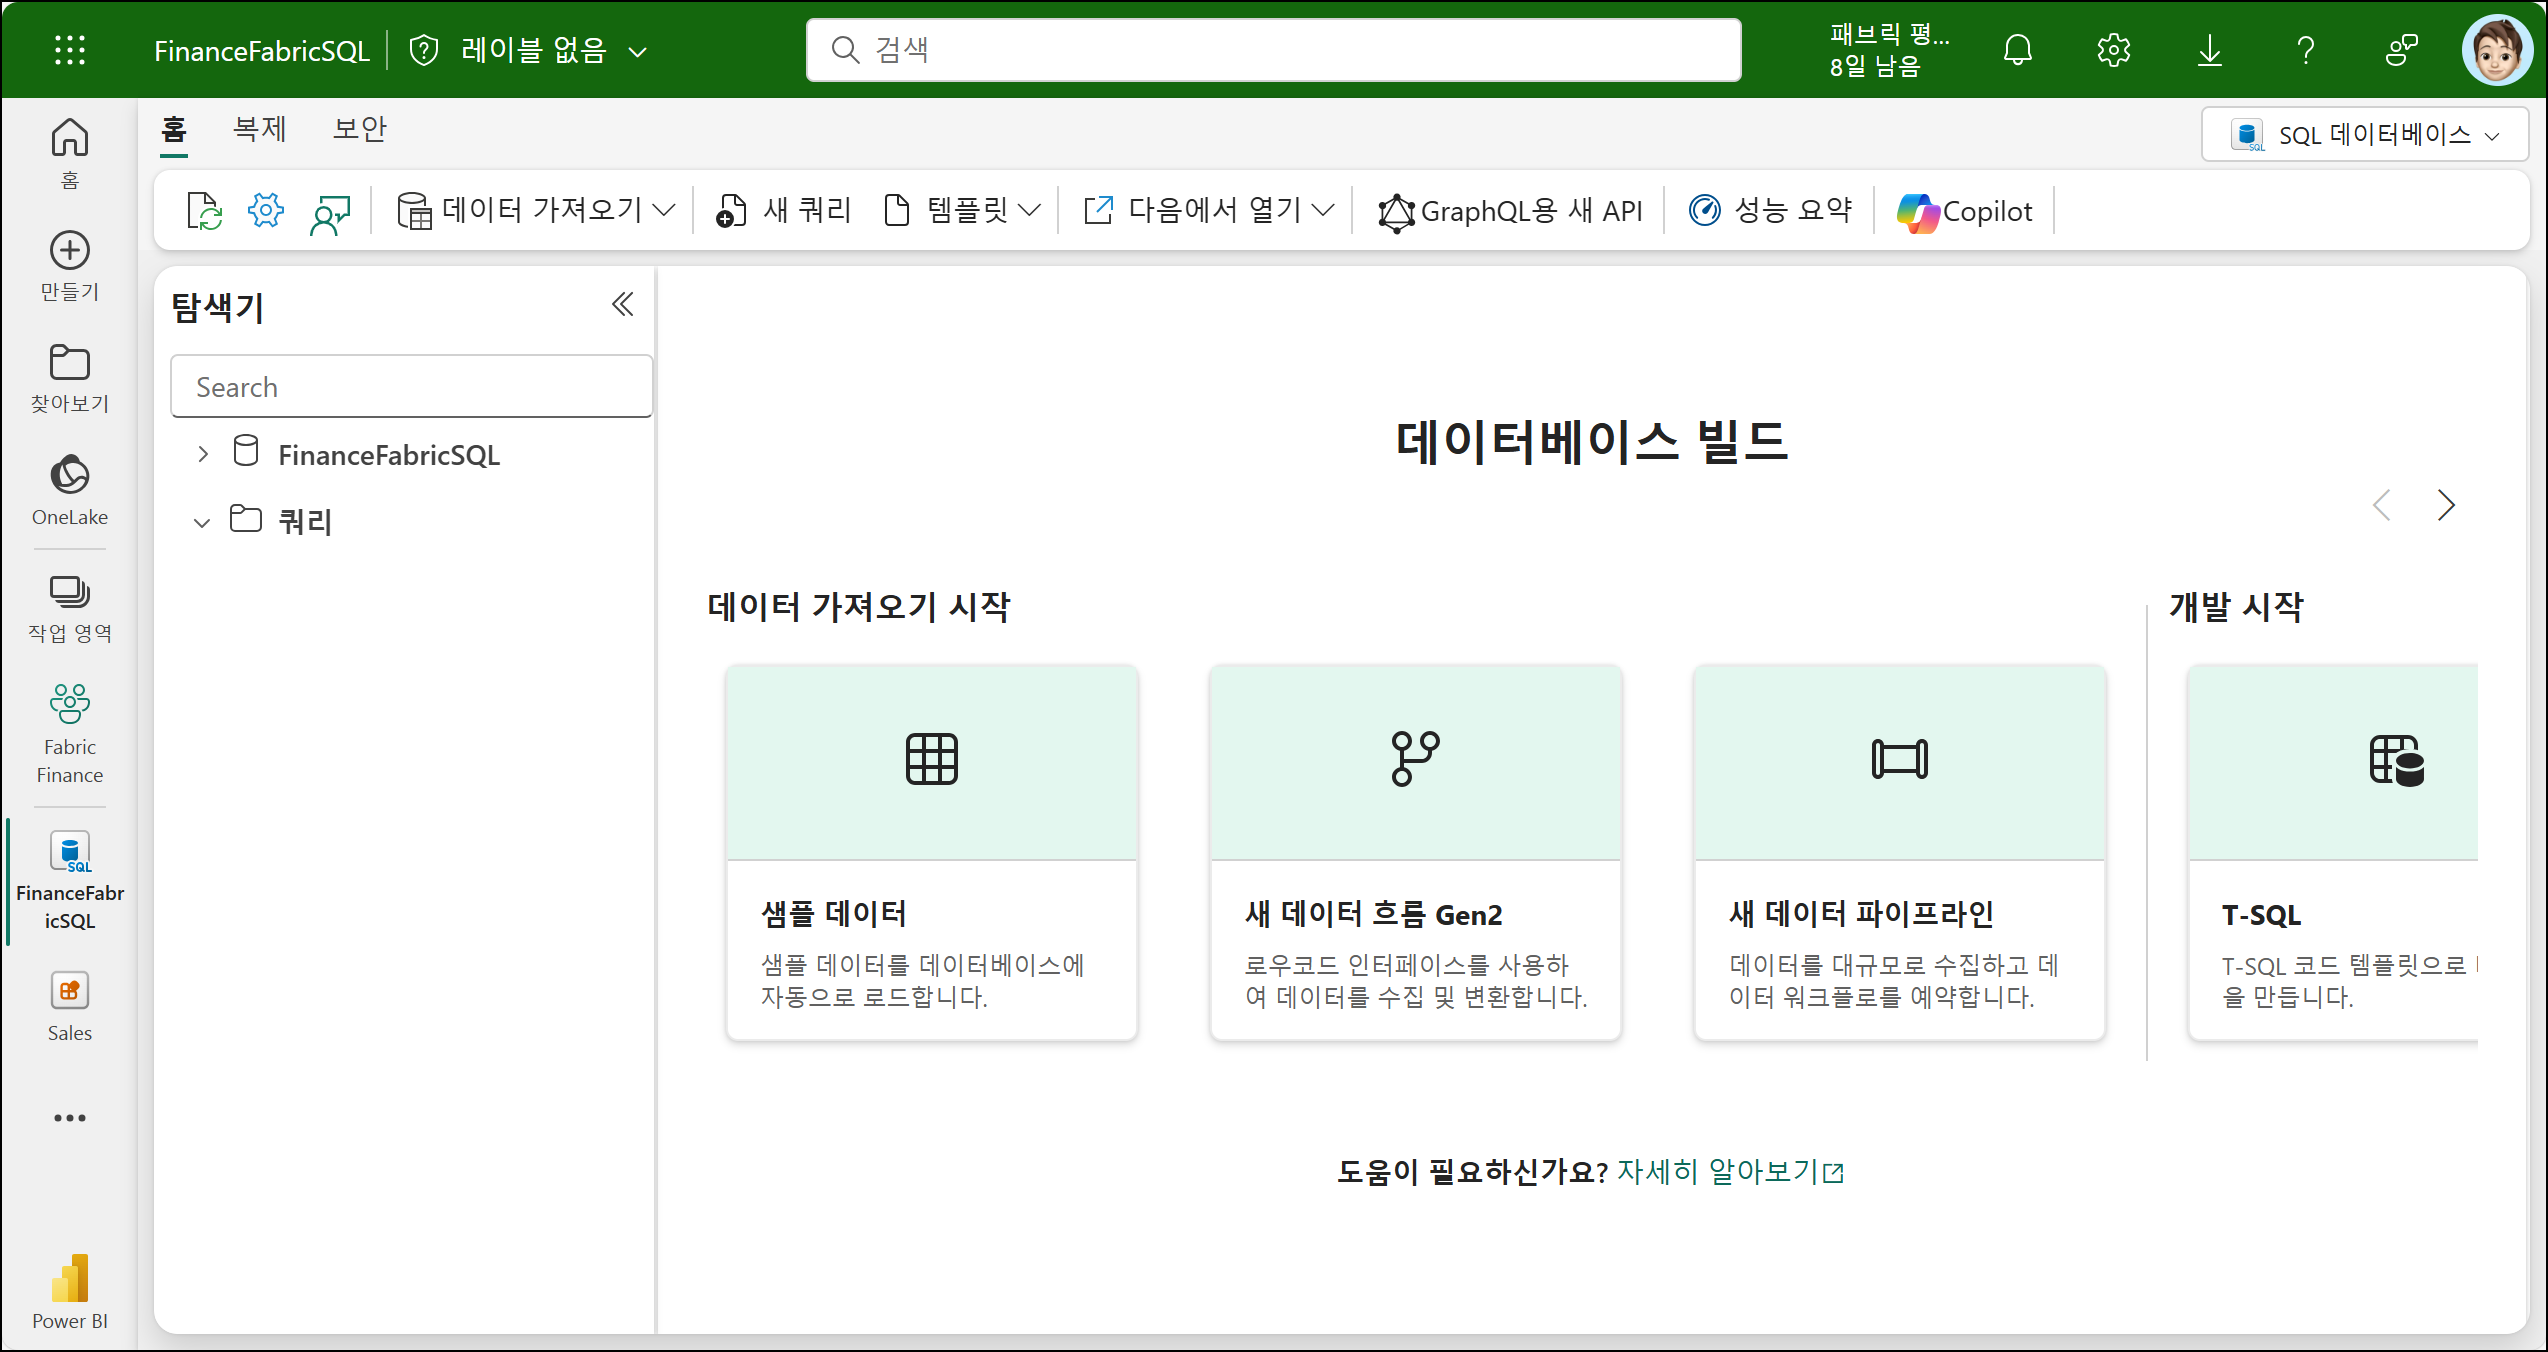Select FinanceFabricSQL item in left sidebar
This screenshot has width=2548, height=1352.
pyautogui.click(x=70, y=880)
